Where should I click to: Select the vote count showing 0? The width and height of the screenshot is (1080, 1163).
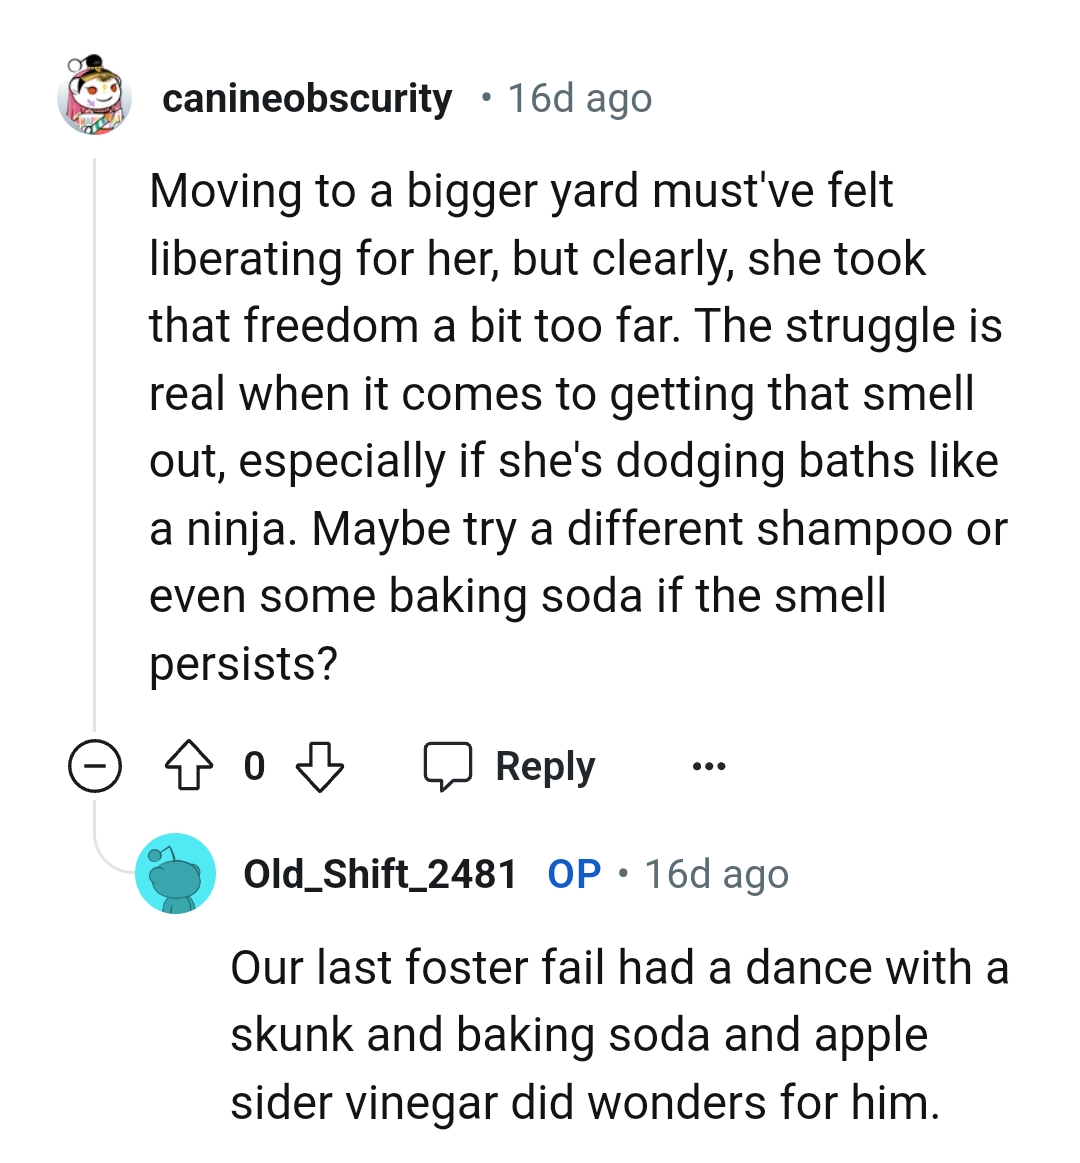click(x=253, y=767)
